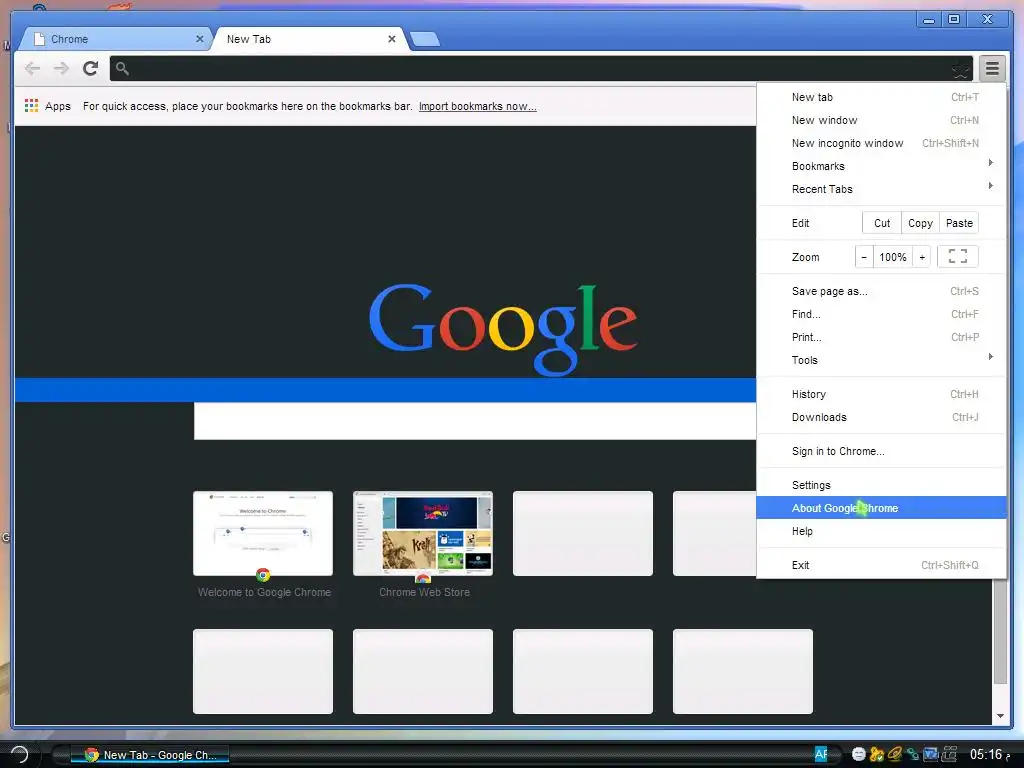Choose Find... from menu
Viewport: 1024px width, 768px height.
pos(881,314)
